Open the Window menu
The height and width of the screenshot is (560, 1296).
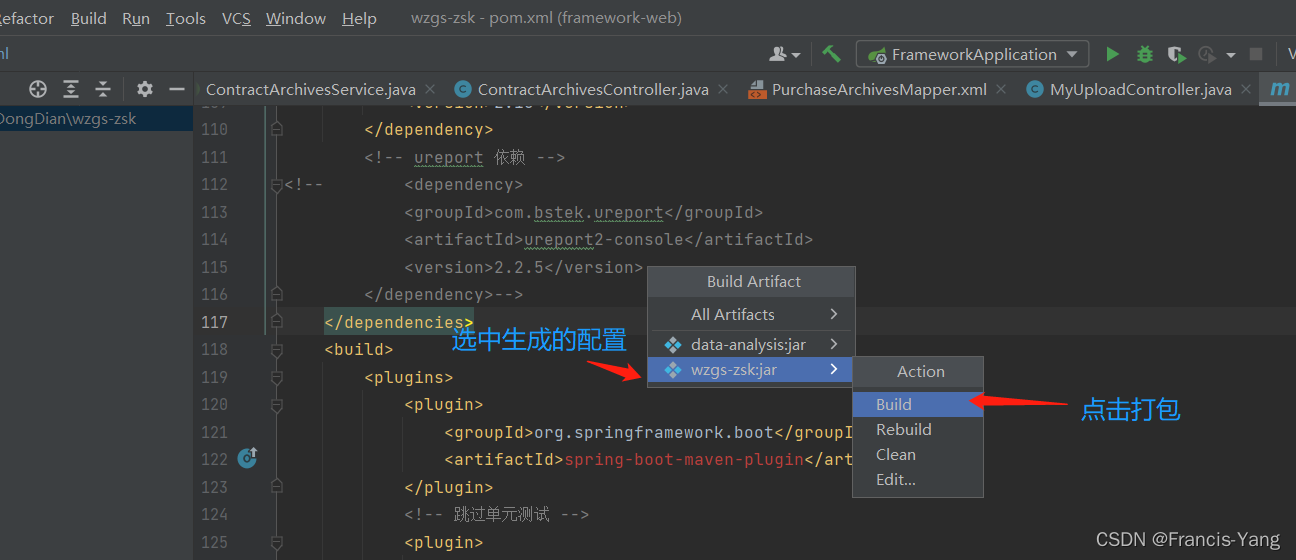tap(296, 18)
